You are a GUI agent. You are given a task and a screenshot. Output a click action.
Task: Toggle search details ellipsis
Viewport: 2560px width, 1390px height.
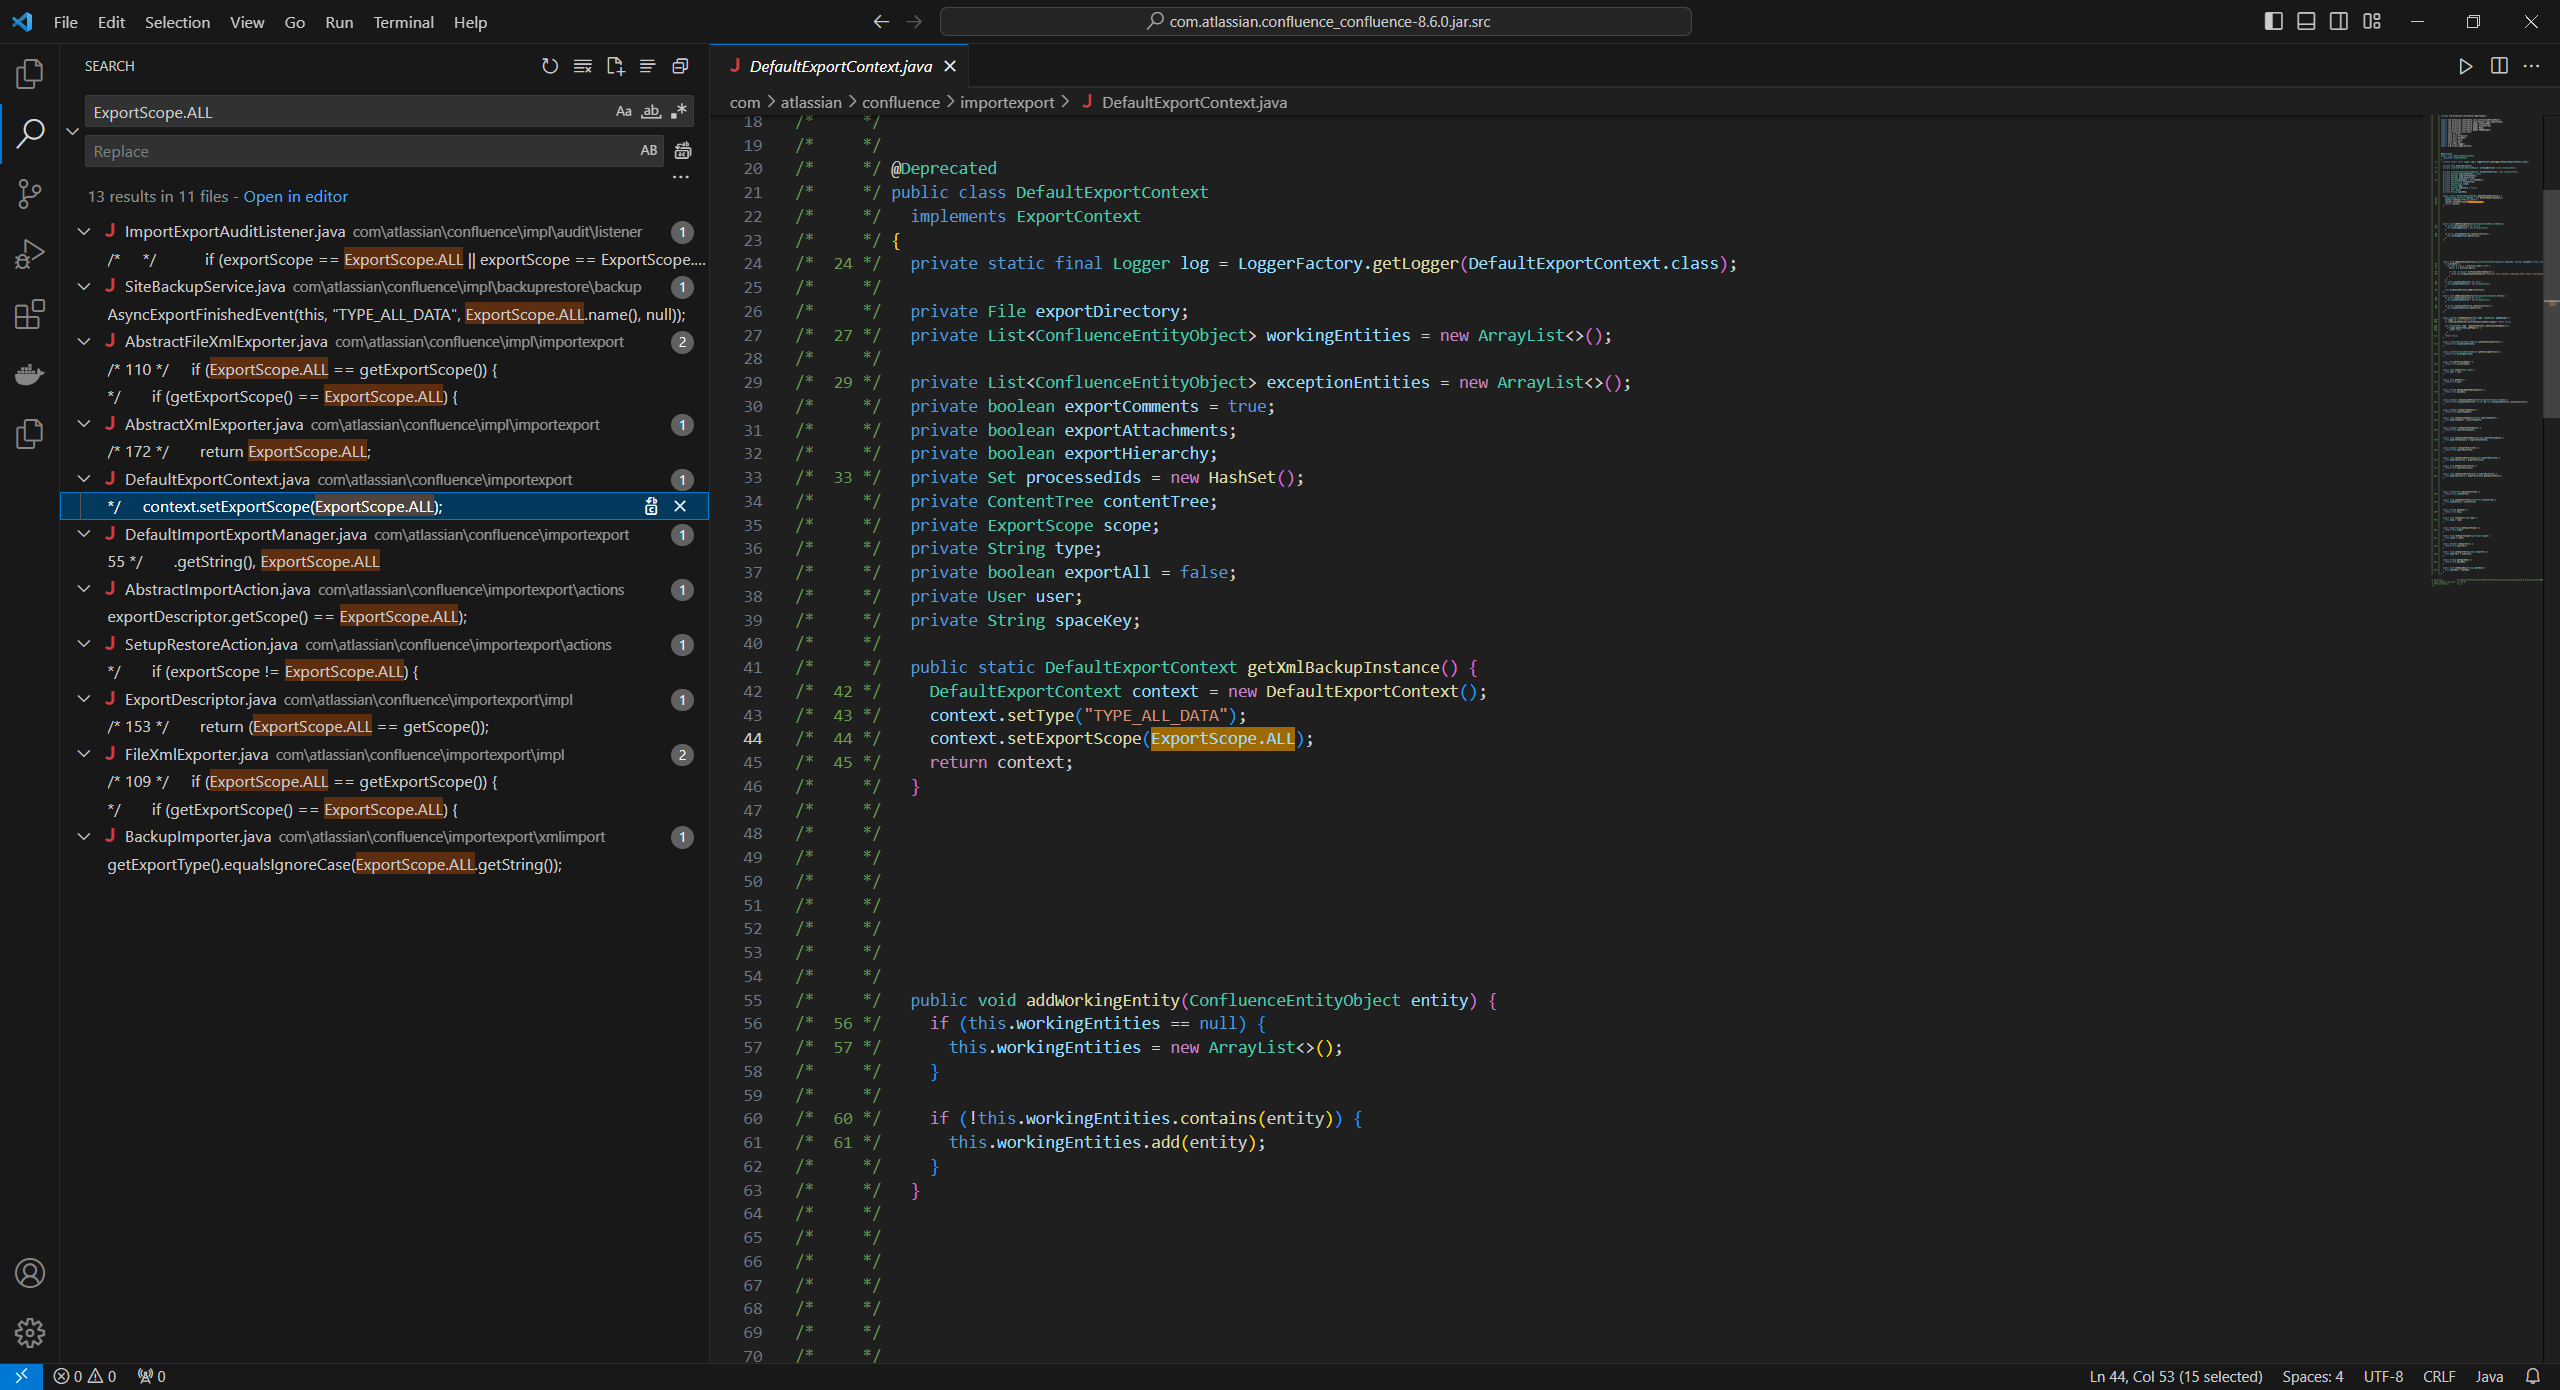coord(681,177)
